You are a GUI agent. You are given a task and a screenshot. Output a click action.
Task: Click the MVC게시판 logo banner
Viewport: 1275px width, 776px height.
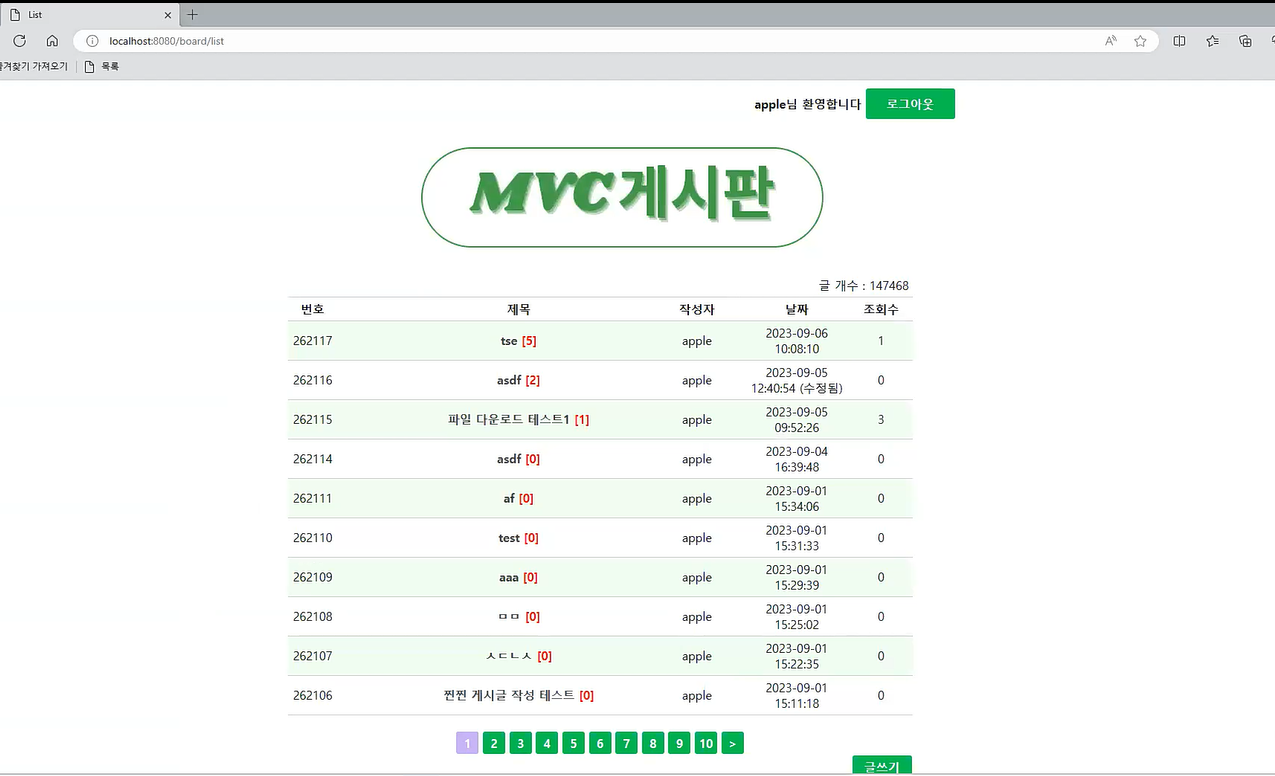pos(622,197)
